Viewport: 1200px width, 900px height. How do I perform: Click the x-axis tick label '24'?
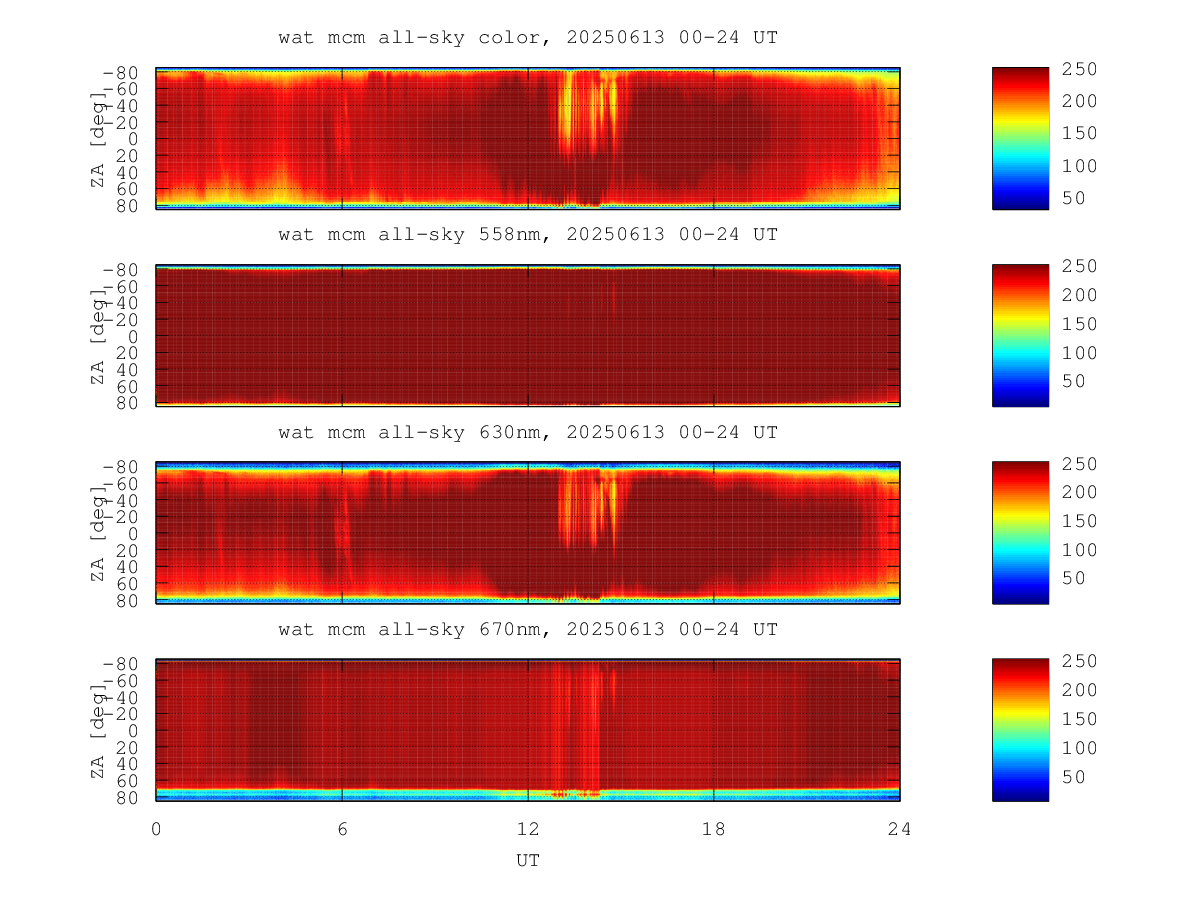point(900,828)
